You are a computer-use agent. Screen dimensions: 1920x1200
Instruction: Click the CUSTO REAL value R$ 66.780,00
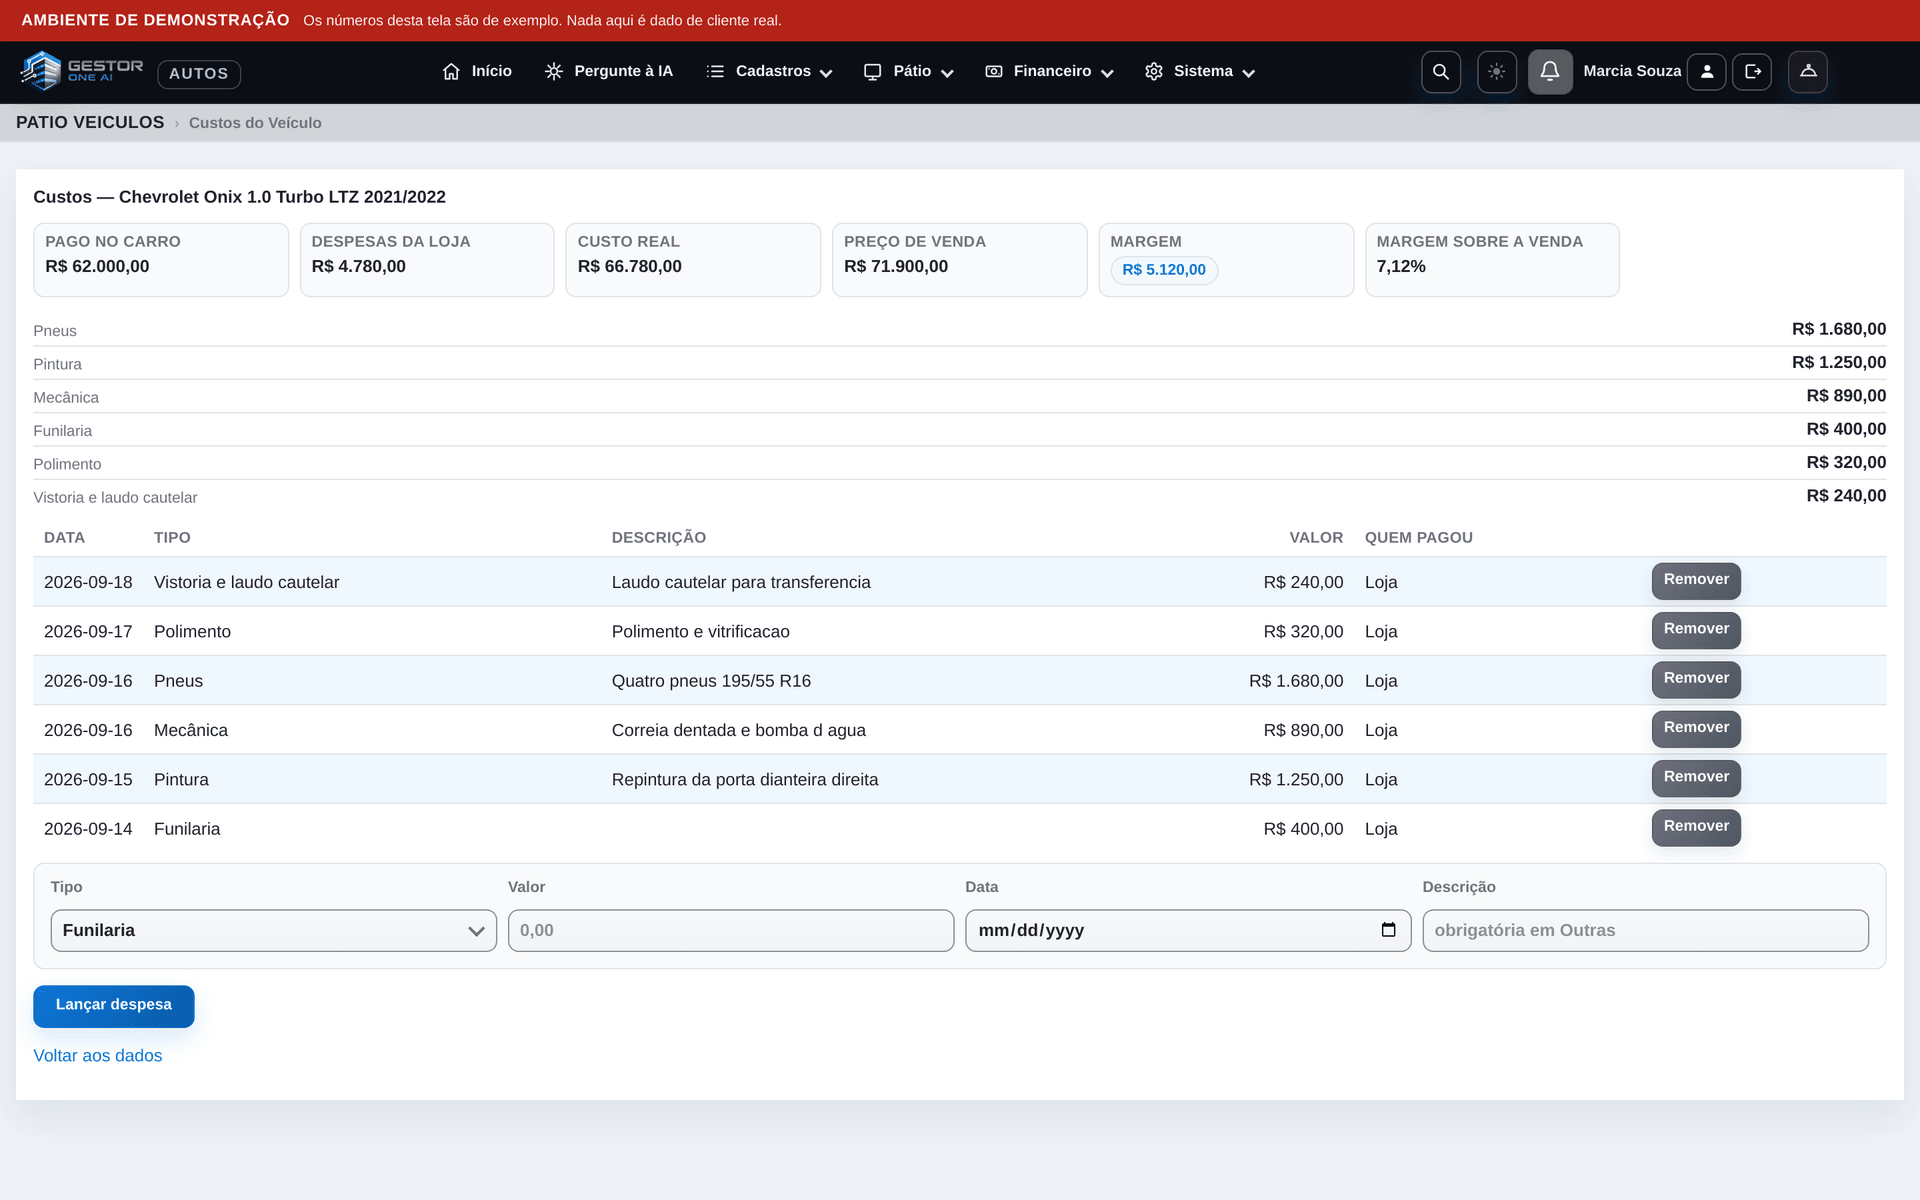630,267
